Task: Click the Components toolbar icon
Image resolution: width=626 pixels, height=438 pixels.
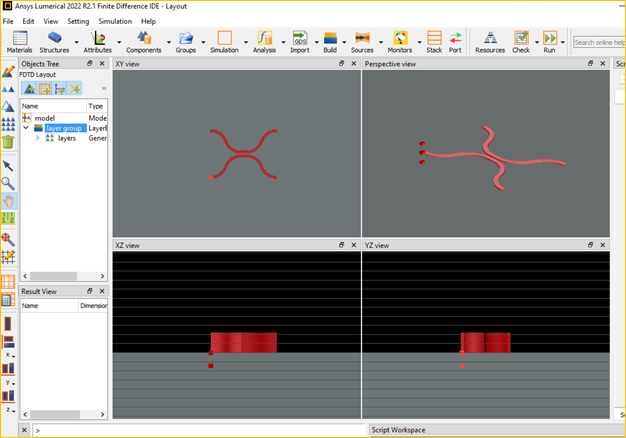Action: point(144,42)
